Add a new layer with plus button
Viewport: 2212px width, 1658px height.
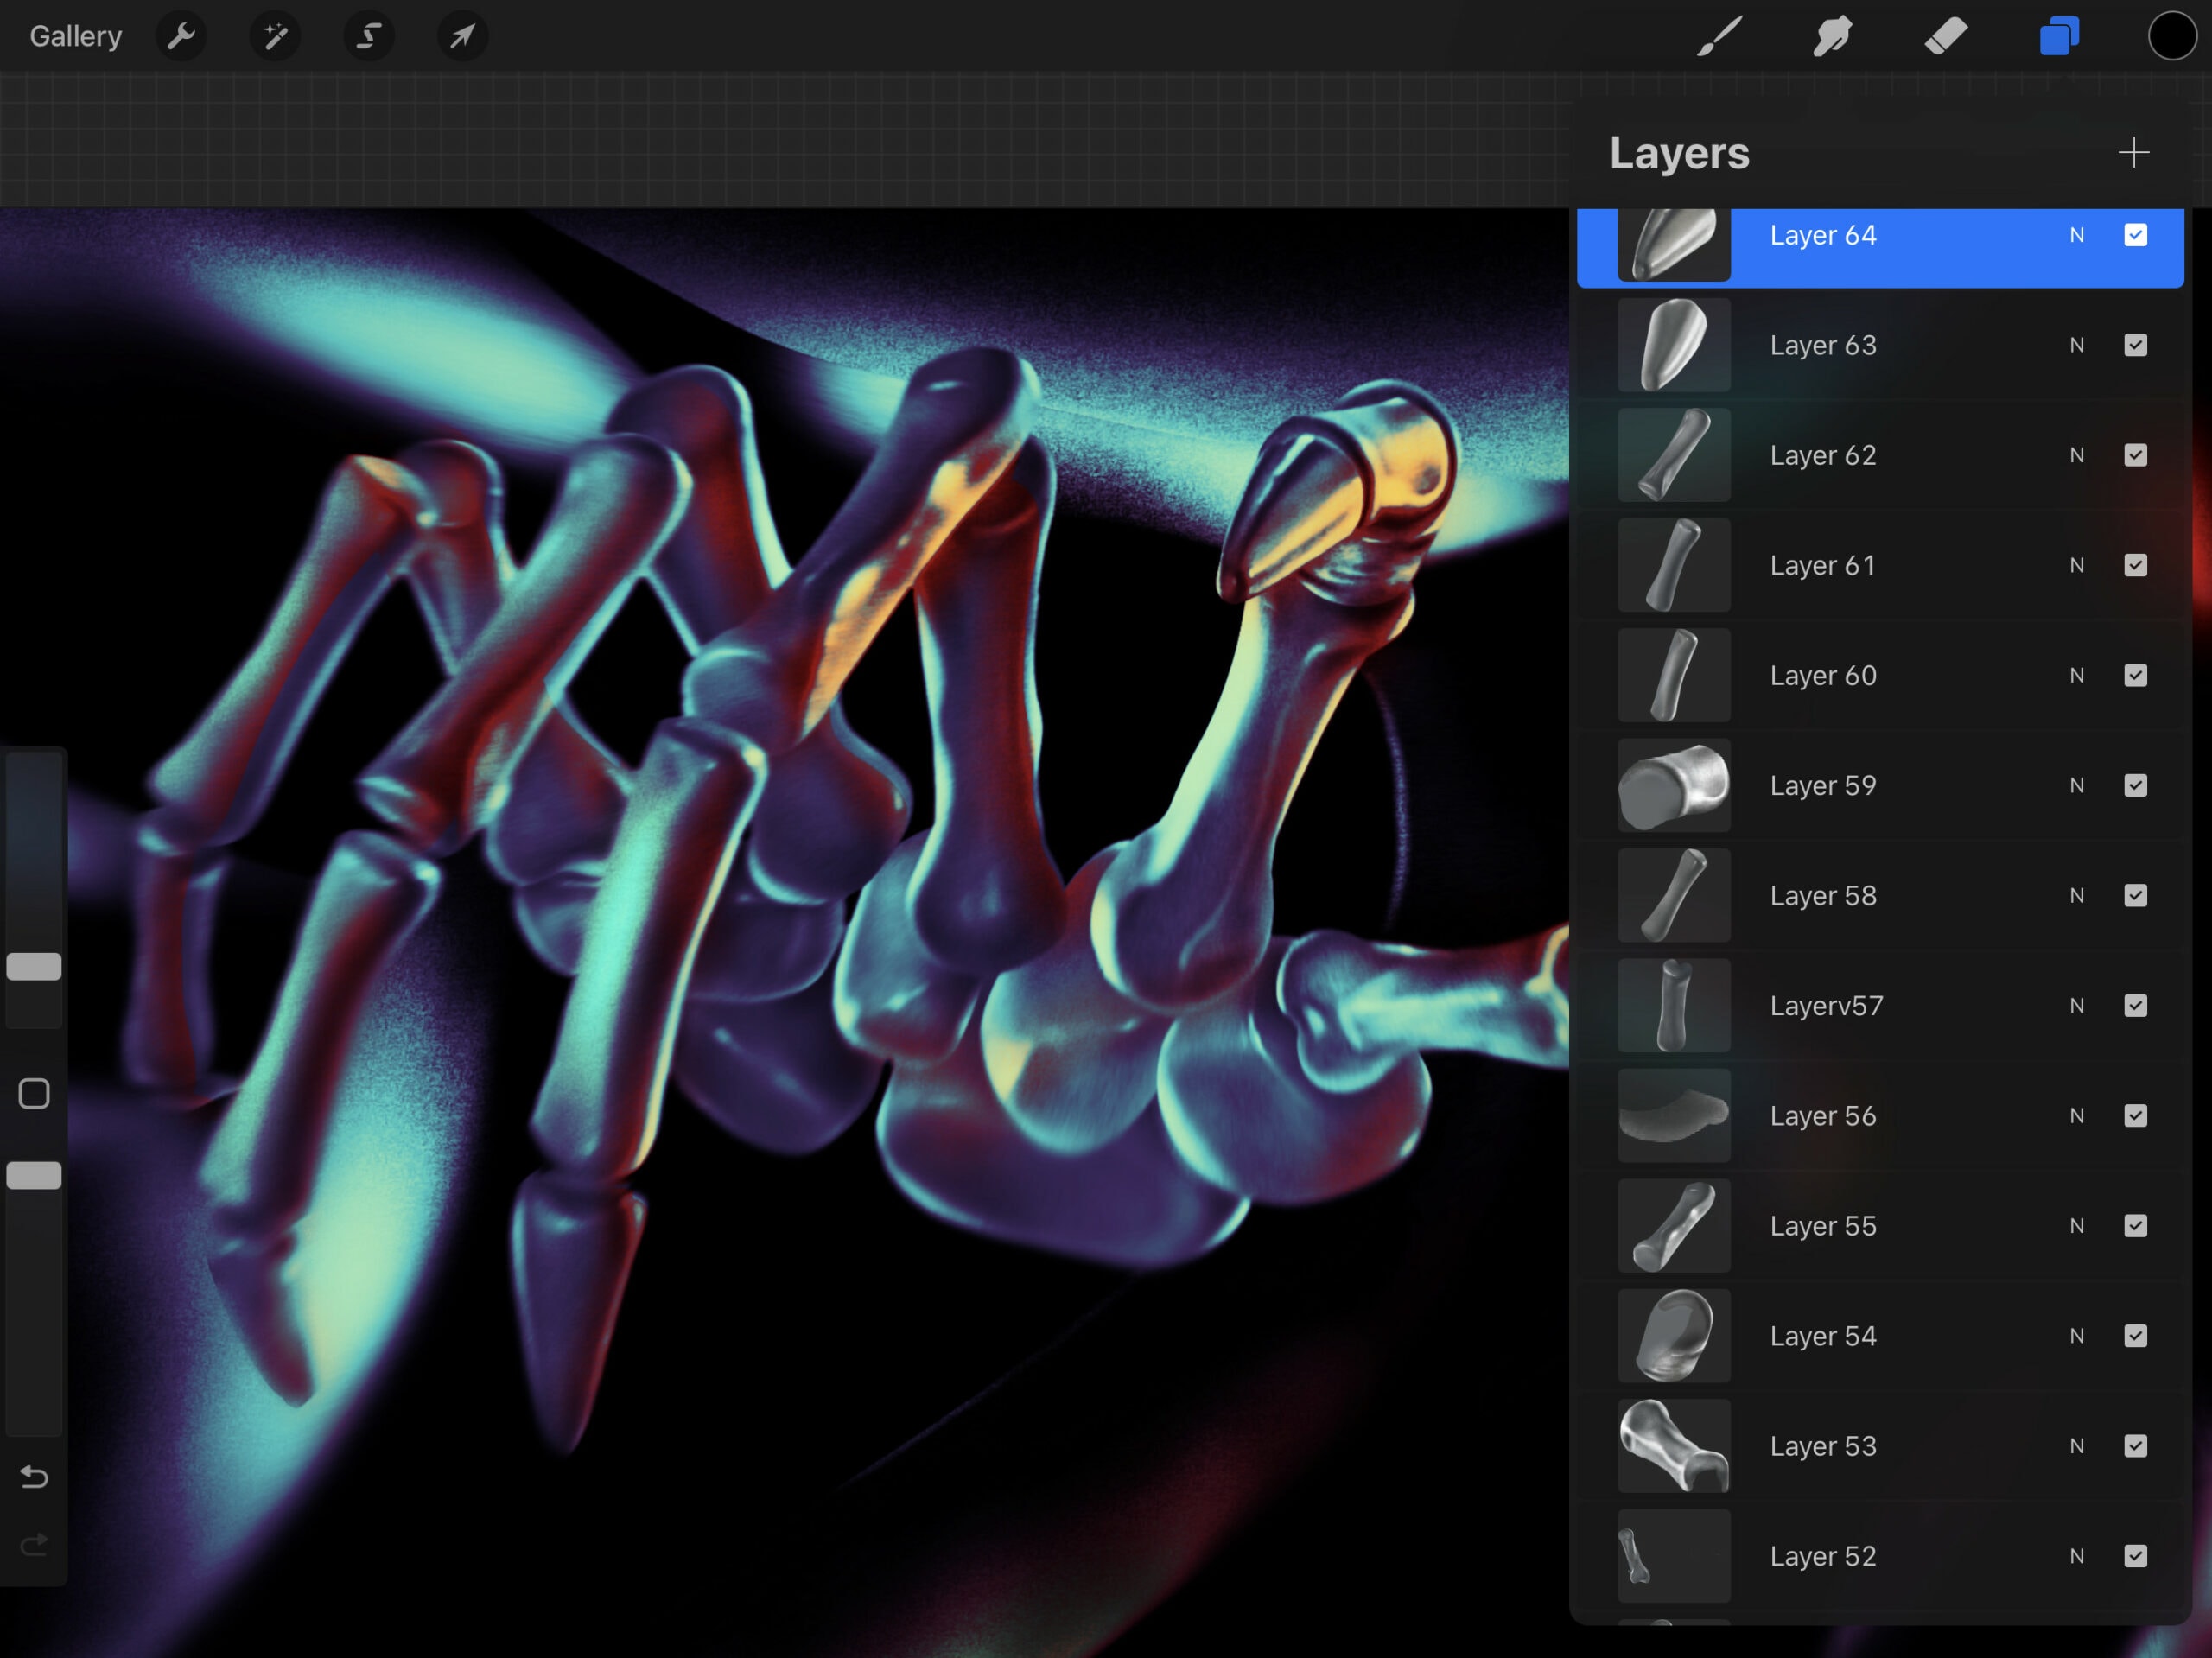coord(2133,153)
